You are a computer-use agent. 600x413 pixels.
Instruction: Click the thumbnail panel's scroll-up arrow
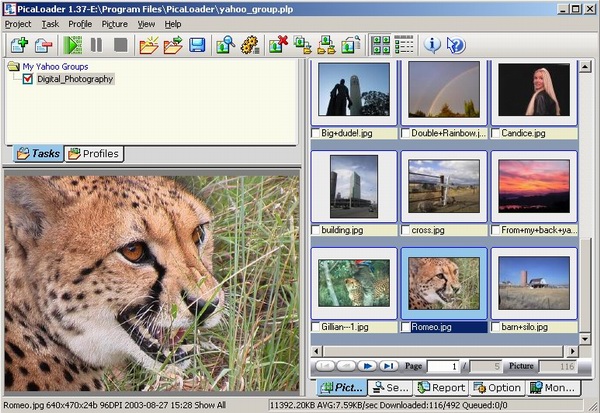click(585, 67)
